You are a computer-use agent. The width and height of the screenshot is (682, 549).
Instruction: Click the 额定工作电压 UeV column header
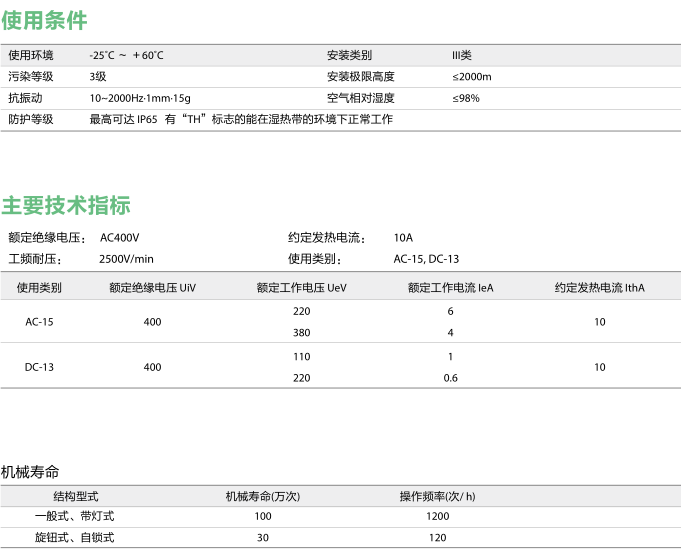pos(301,288)
